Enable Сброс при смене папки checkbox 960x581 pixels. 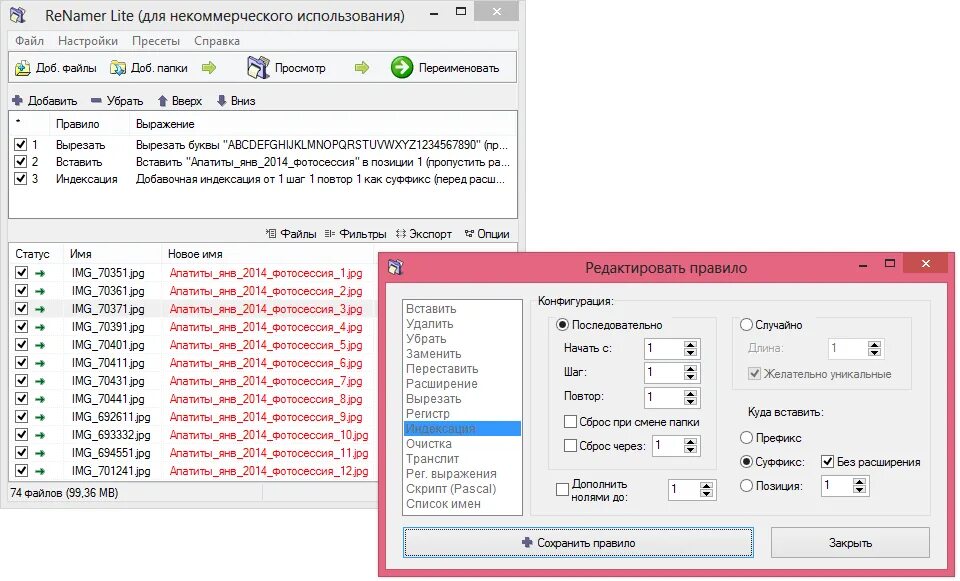pyautogui.click(x=570, y=422)
